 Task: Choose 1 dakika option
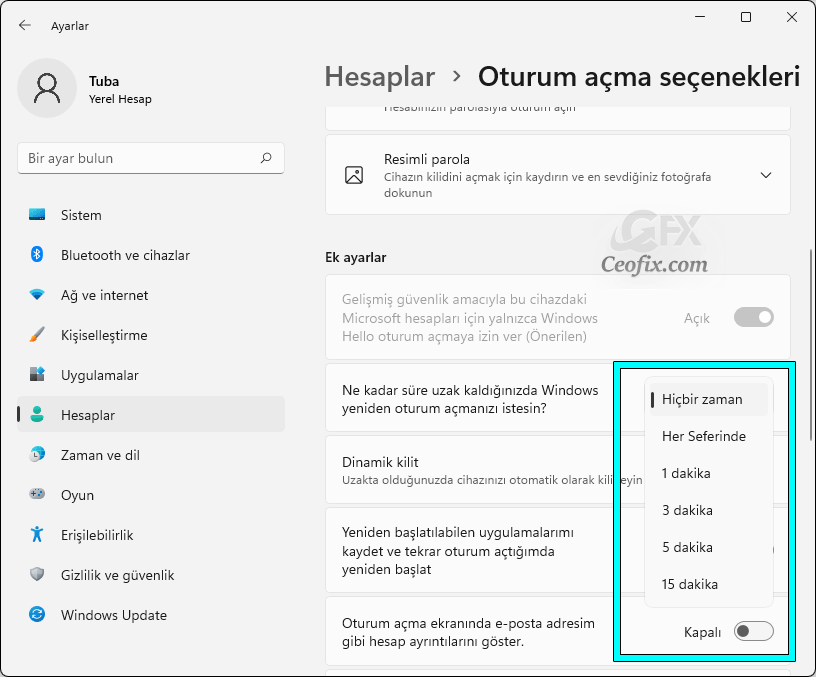(709, 473)
